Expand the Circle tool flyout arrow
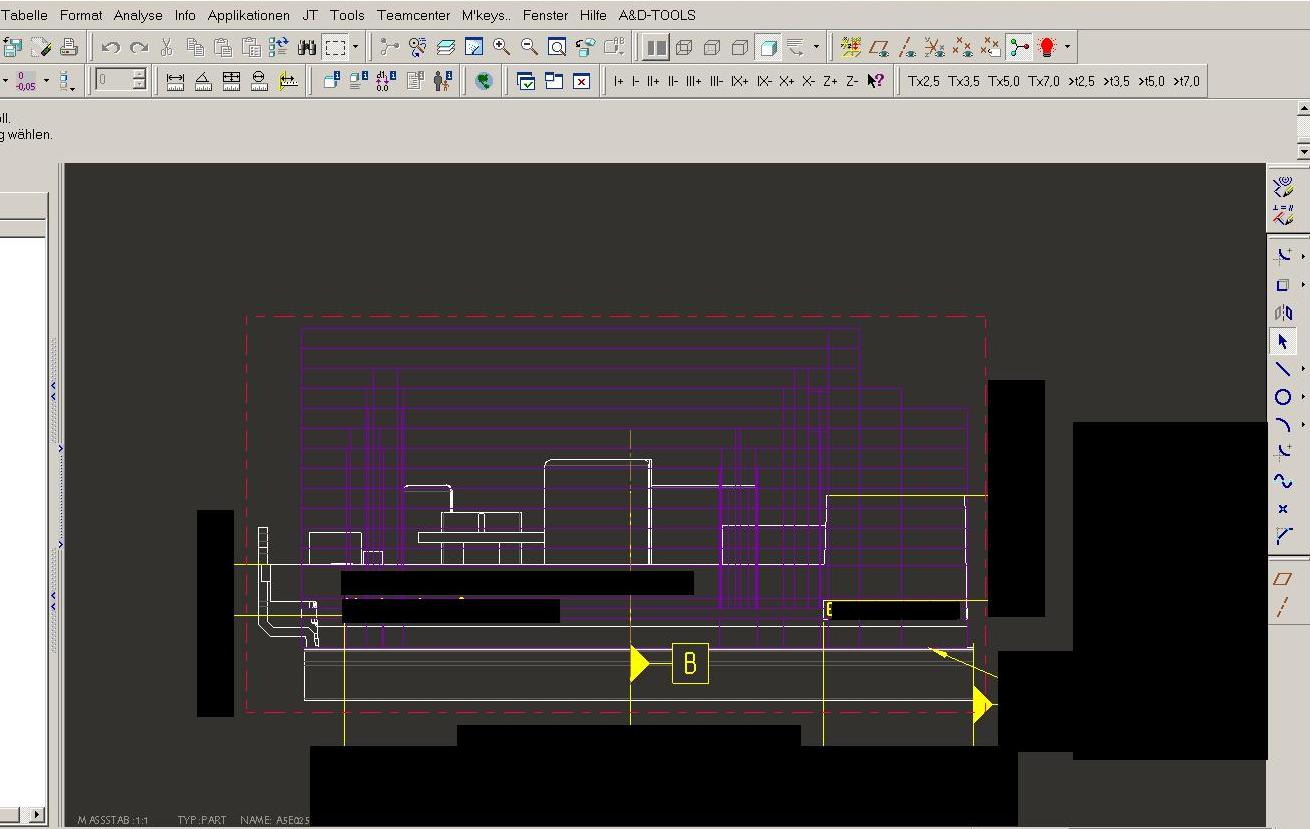The image size is (1310, 829). tap(1303, 397)
